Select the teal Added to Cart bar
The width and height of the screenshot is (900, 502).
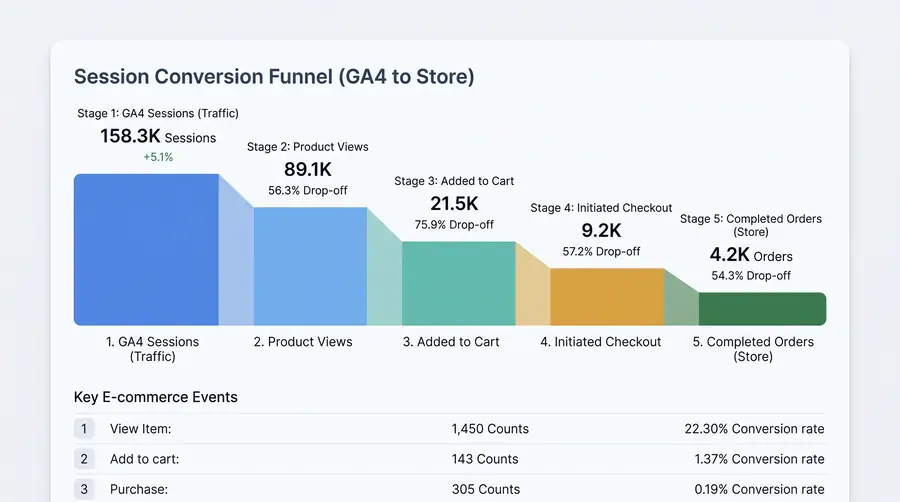459,283
